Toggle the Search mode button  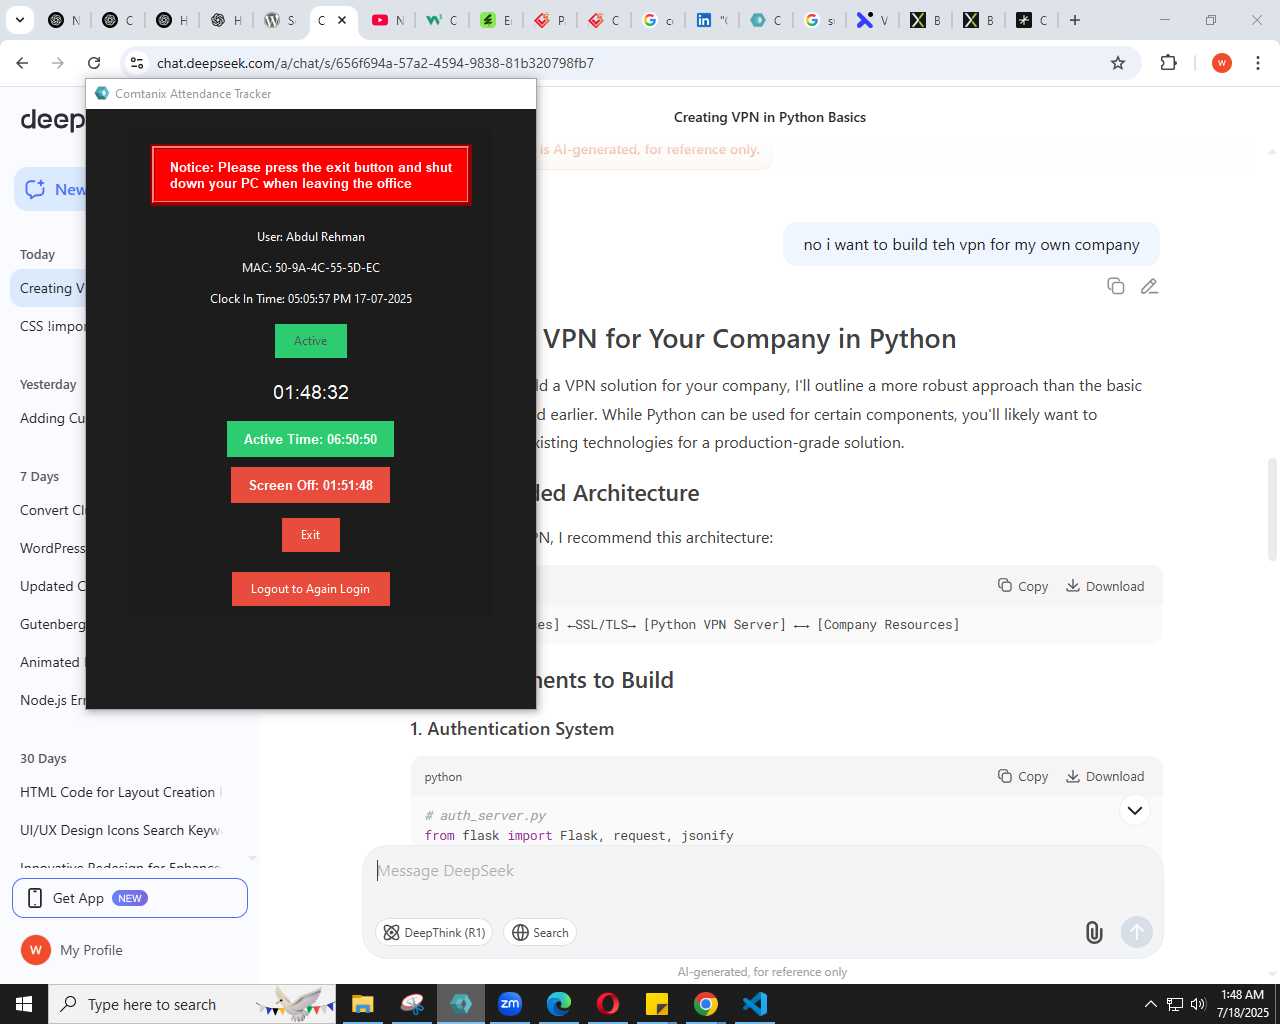(540, 933)
